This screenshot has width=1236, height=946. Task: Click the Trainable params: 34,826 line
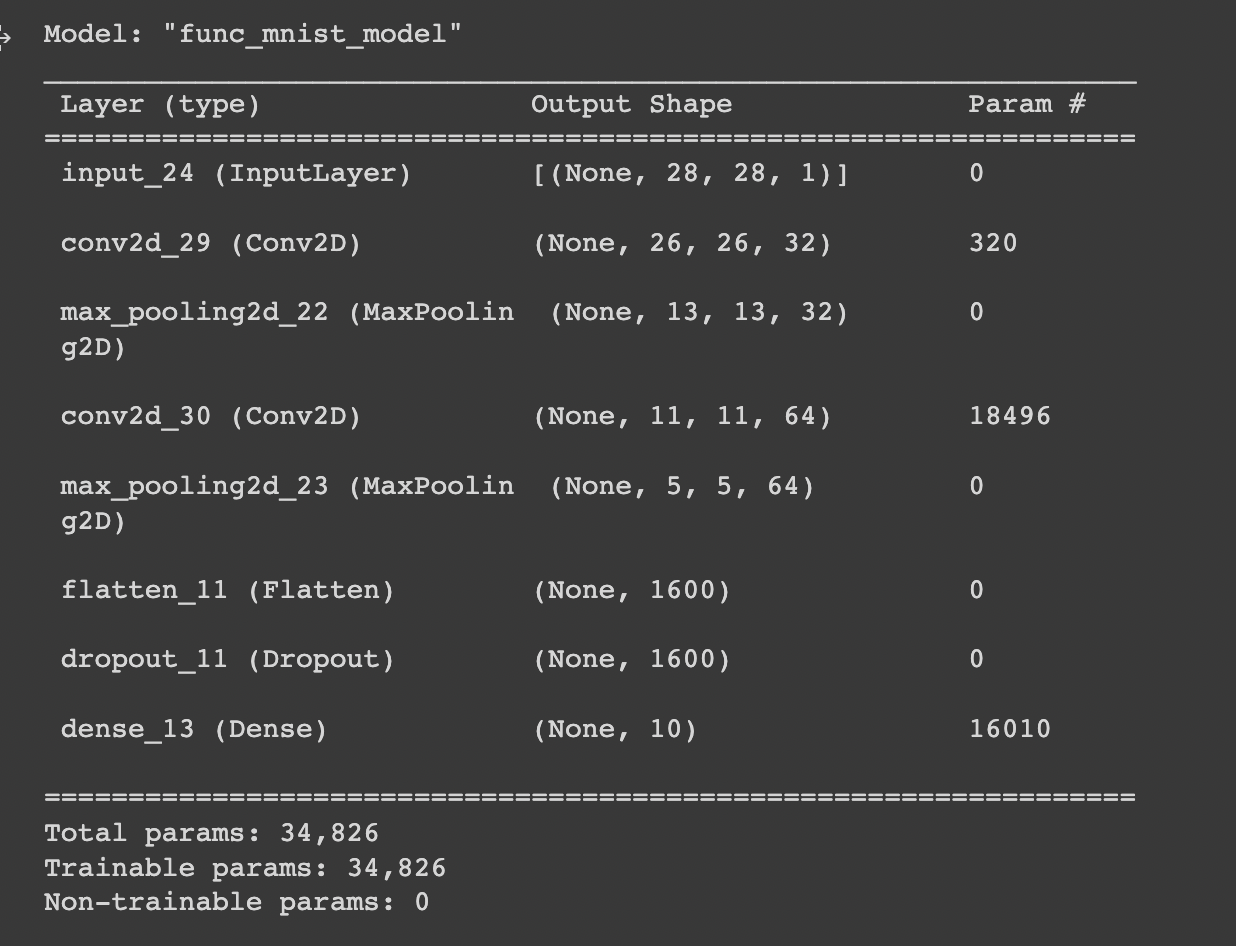point(245,868)
